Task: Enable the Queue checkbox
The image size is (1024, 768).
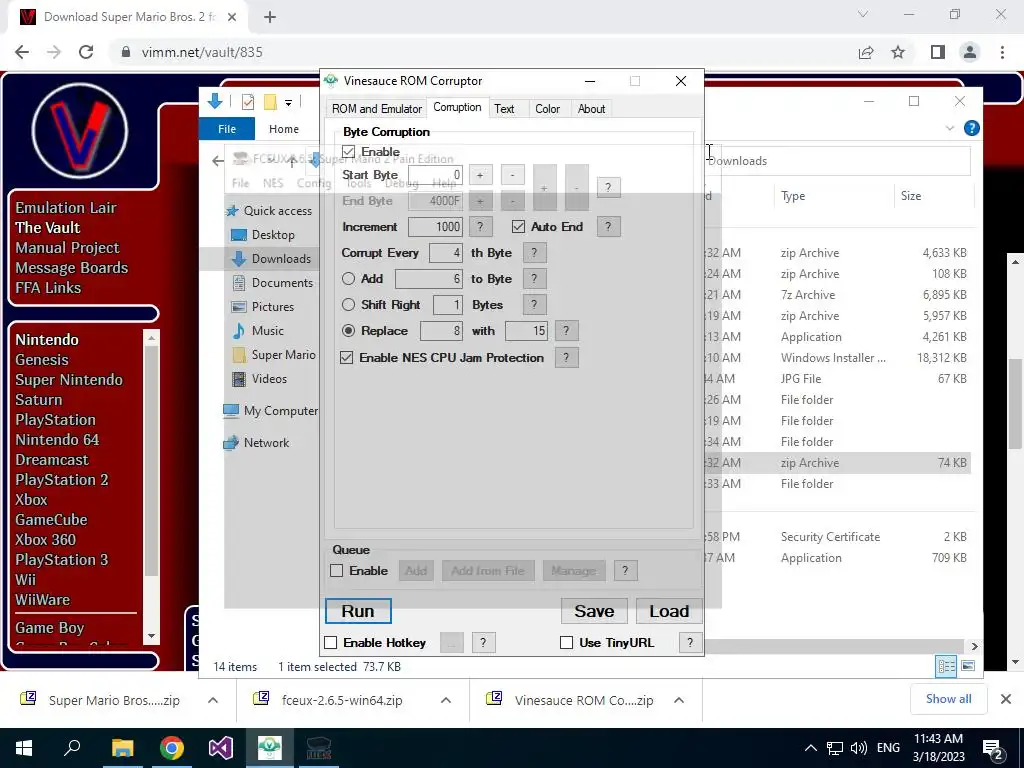Action: coord(336,571)
